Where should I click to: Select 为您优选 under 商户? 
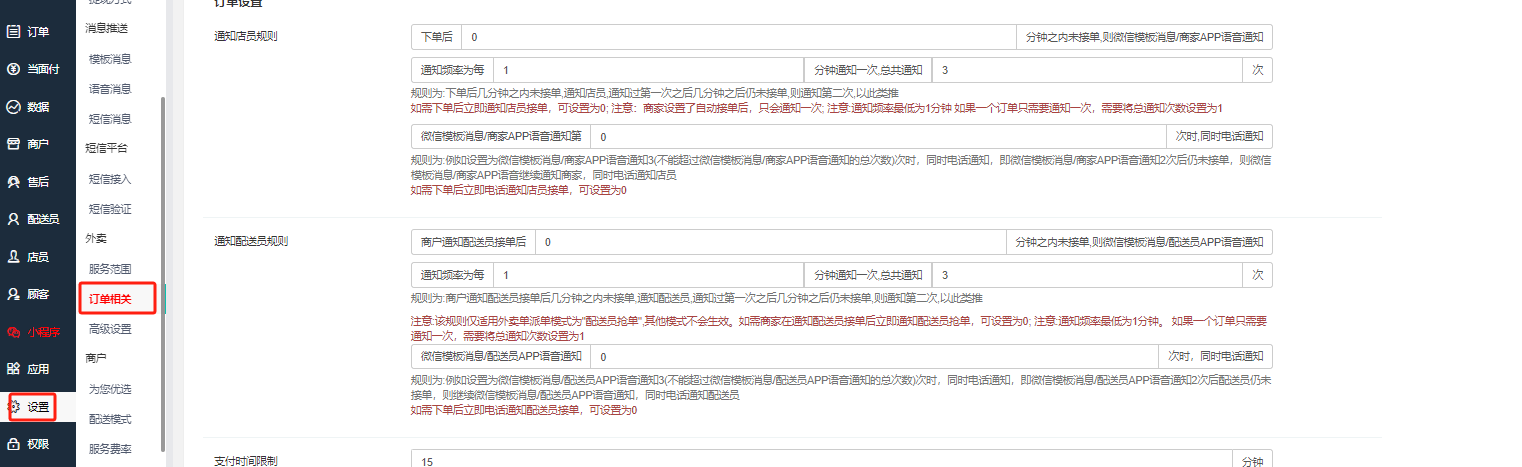110,389
